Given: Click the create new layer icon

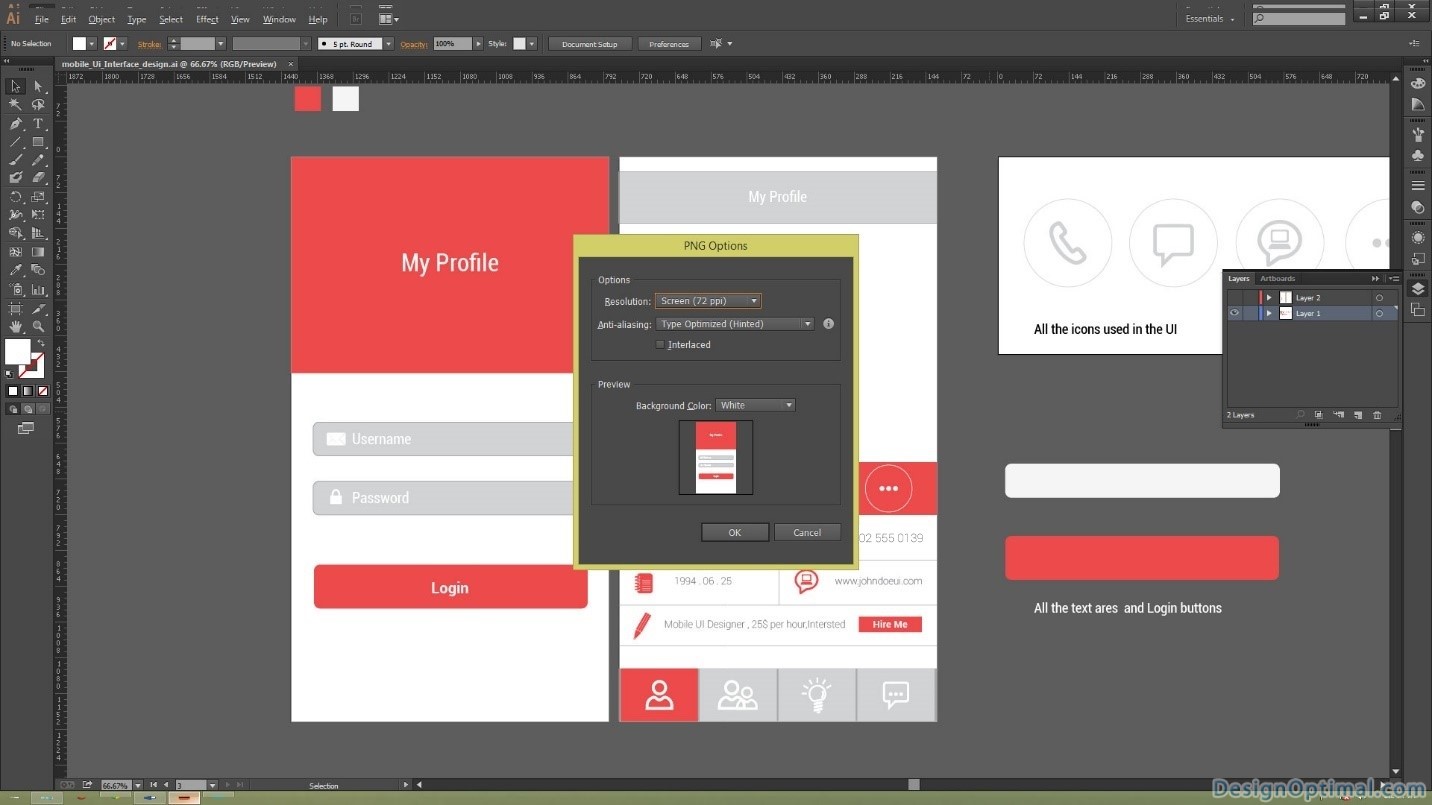Looking at the screenshot, I should 1357,415.
